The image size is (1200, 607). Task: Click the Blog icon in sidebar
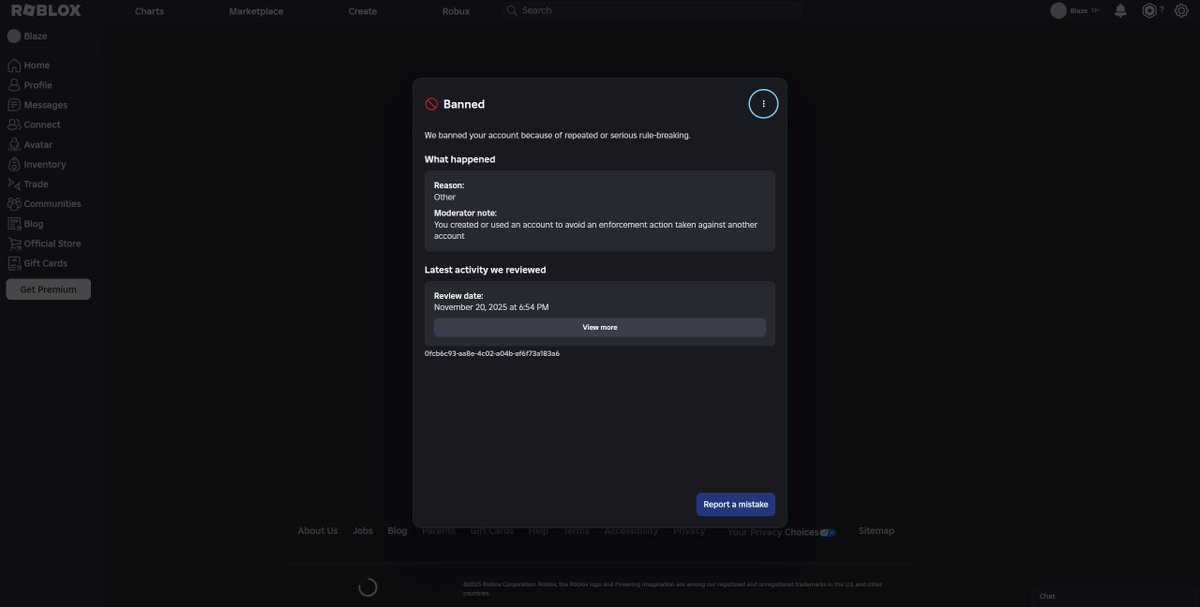[x=14, y=224]
